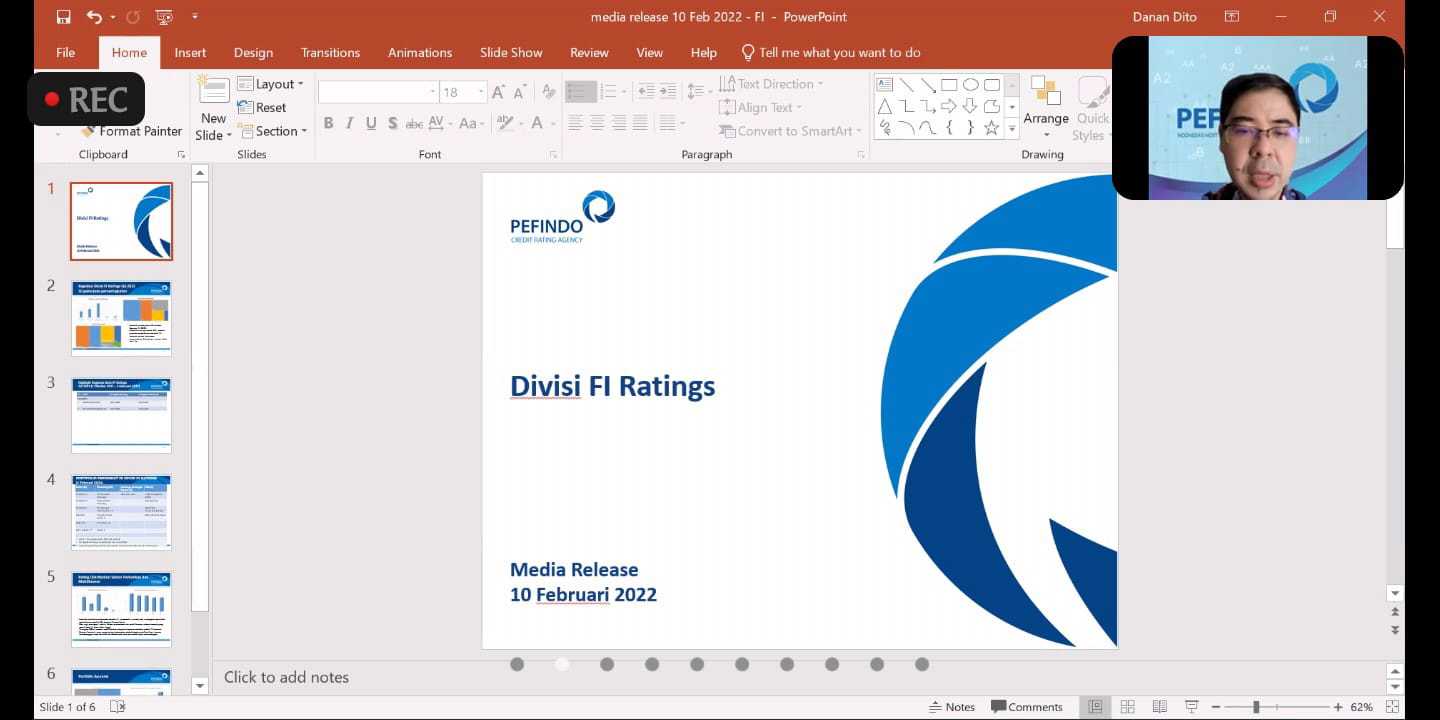Toggle strikethrough formatting
Screen dimensions: 1440x720
coord(414,123)
